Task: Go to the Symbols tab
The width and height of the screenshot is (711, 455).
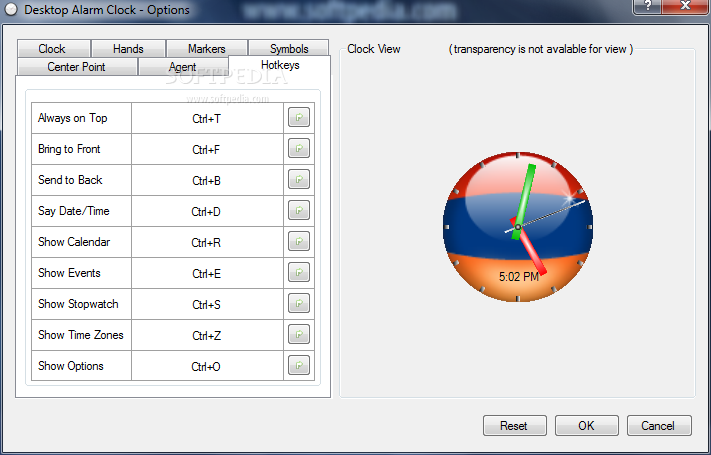Action: click(x=289, y=49)
